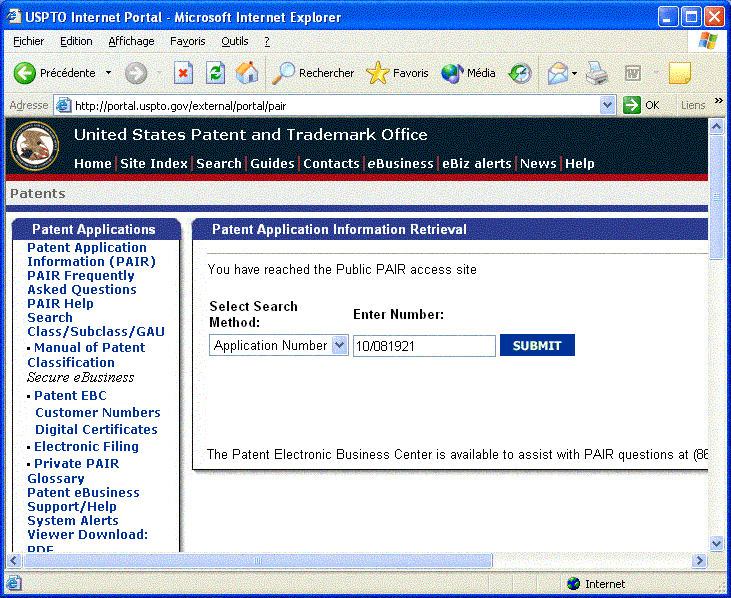
Task: Open the Patent EBC link
Action: click(x=70, y=396)
